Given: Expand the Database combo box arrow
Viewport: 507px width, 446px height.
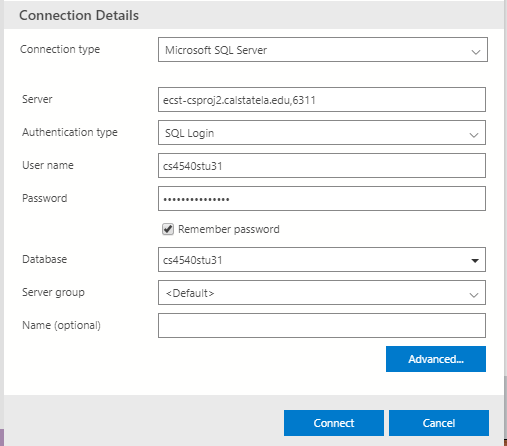Looking at the screenshot, I should [x=475, y=260].
